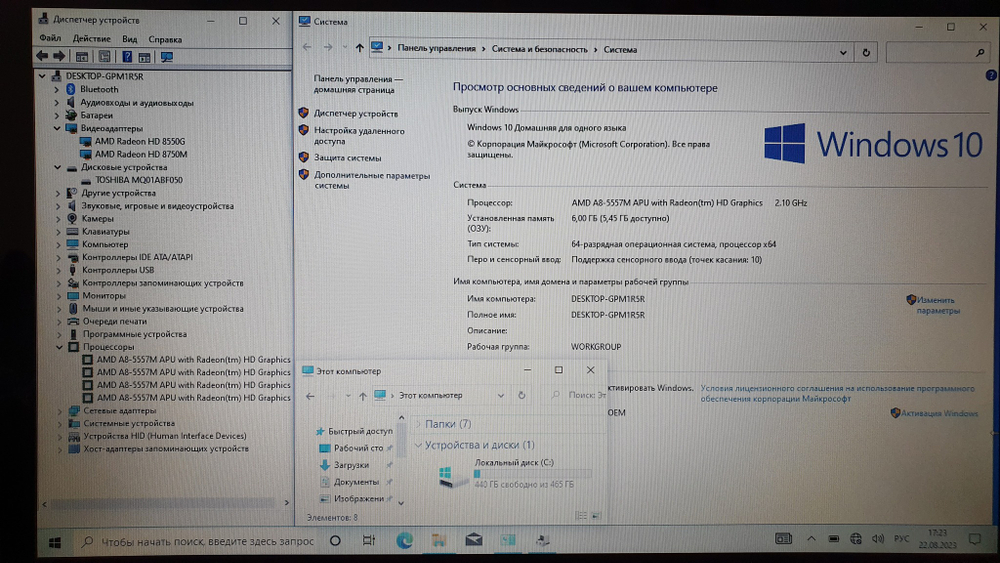Collapse the Дисковые устройства node
Image resolution: width=1000 pixels, height=563 pixels.
pos(57,167)
